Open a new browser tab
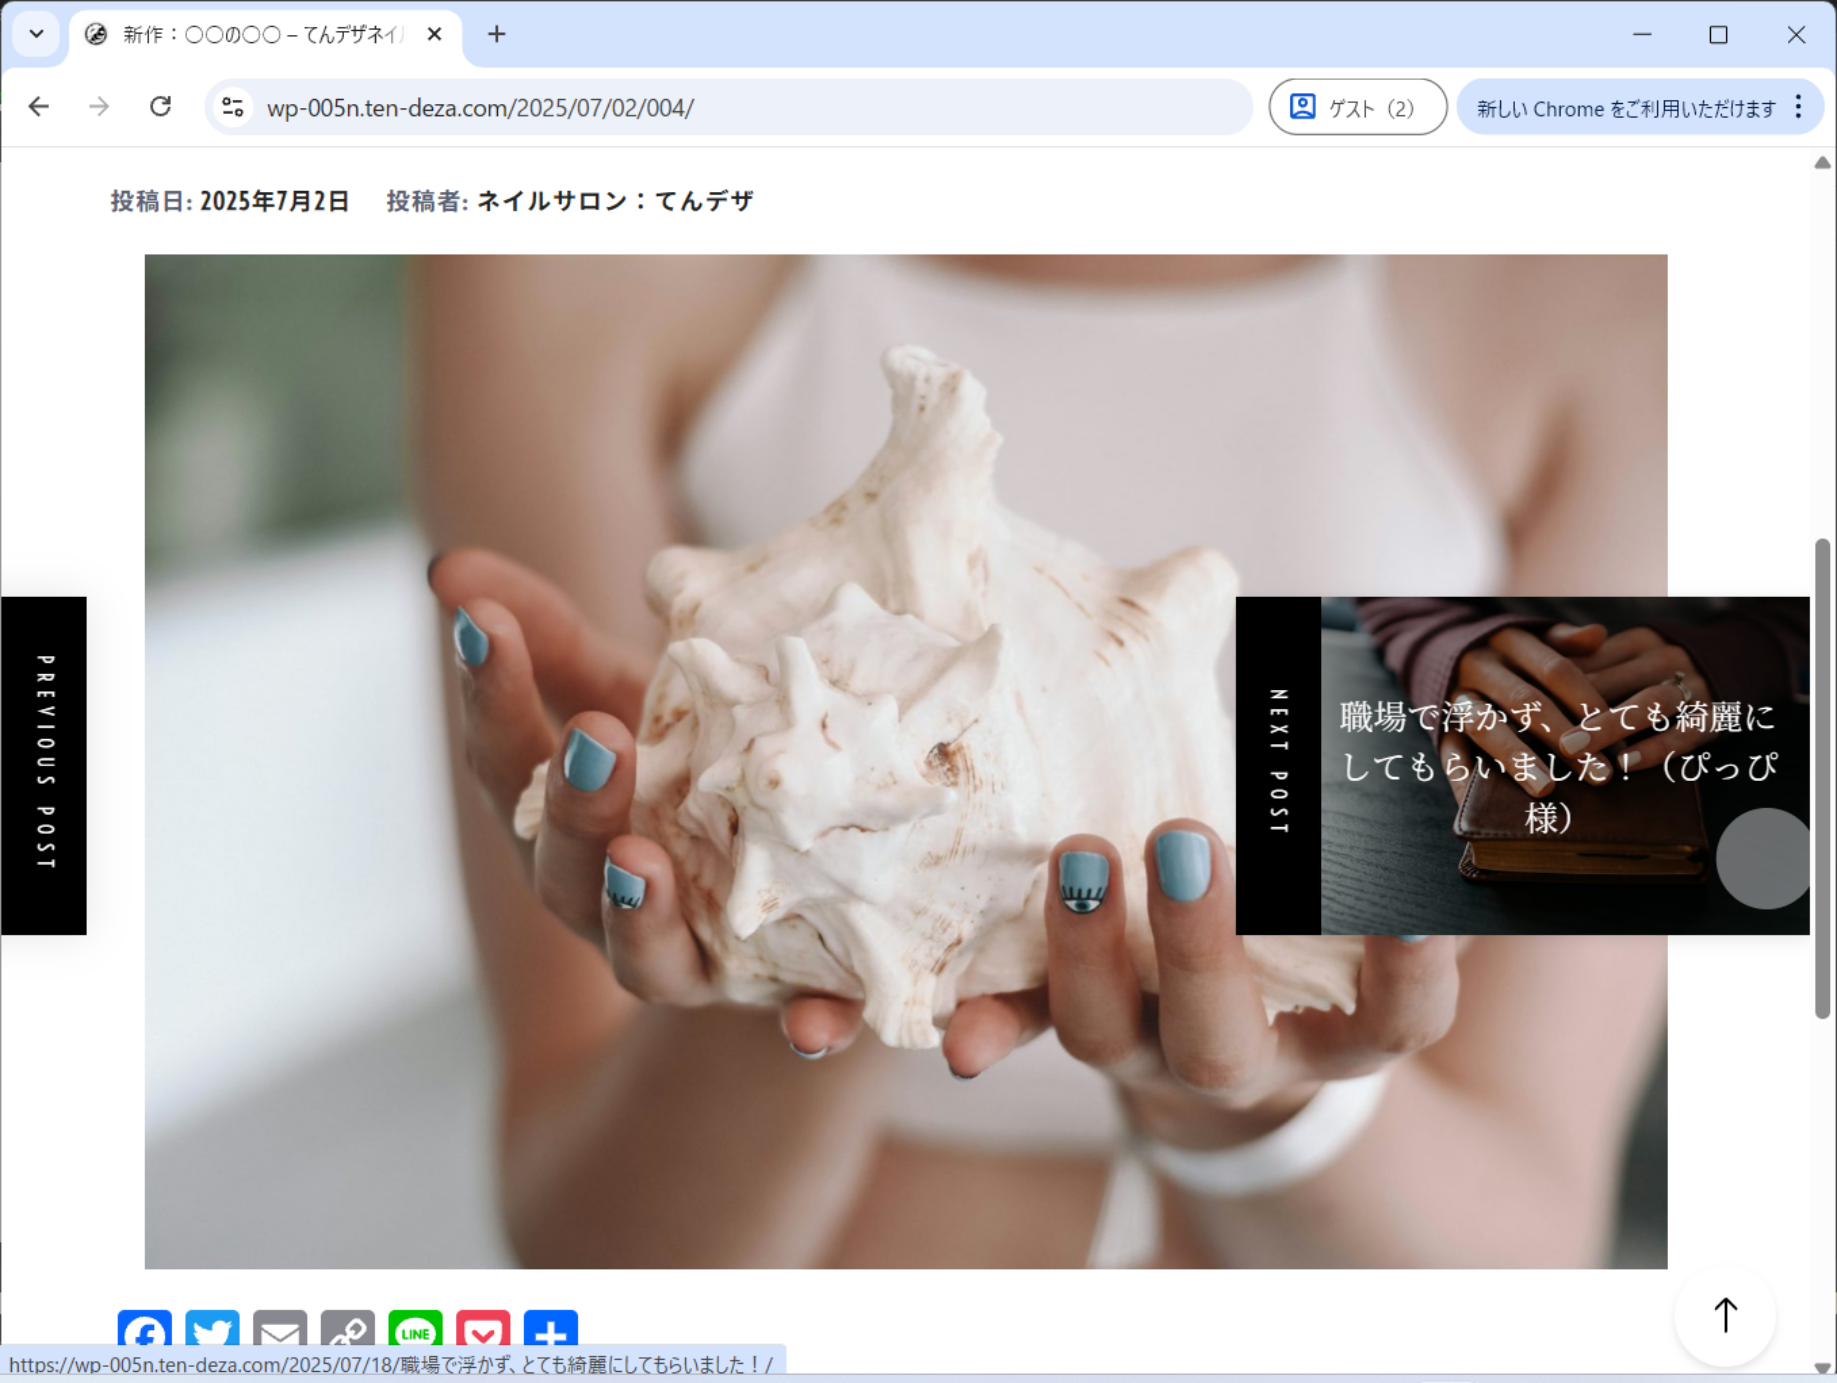Viewport: 1837px width, 1383px height. point(496,34)
